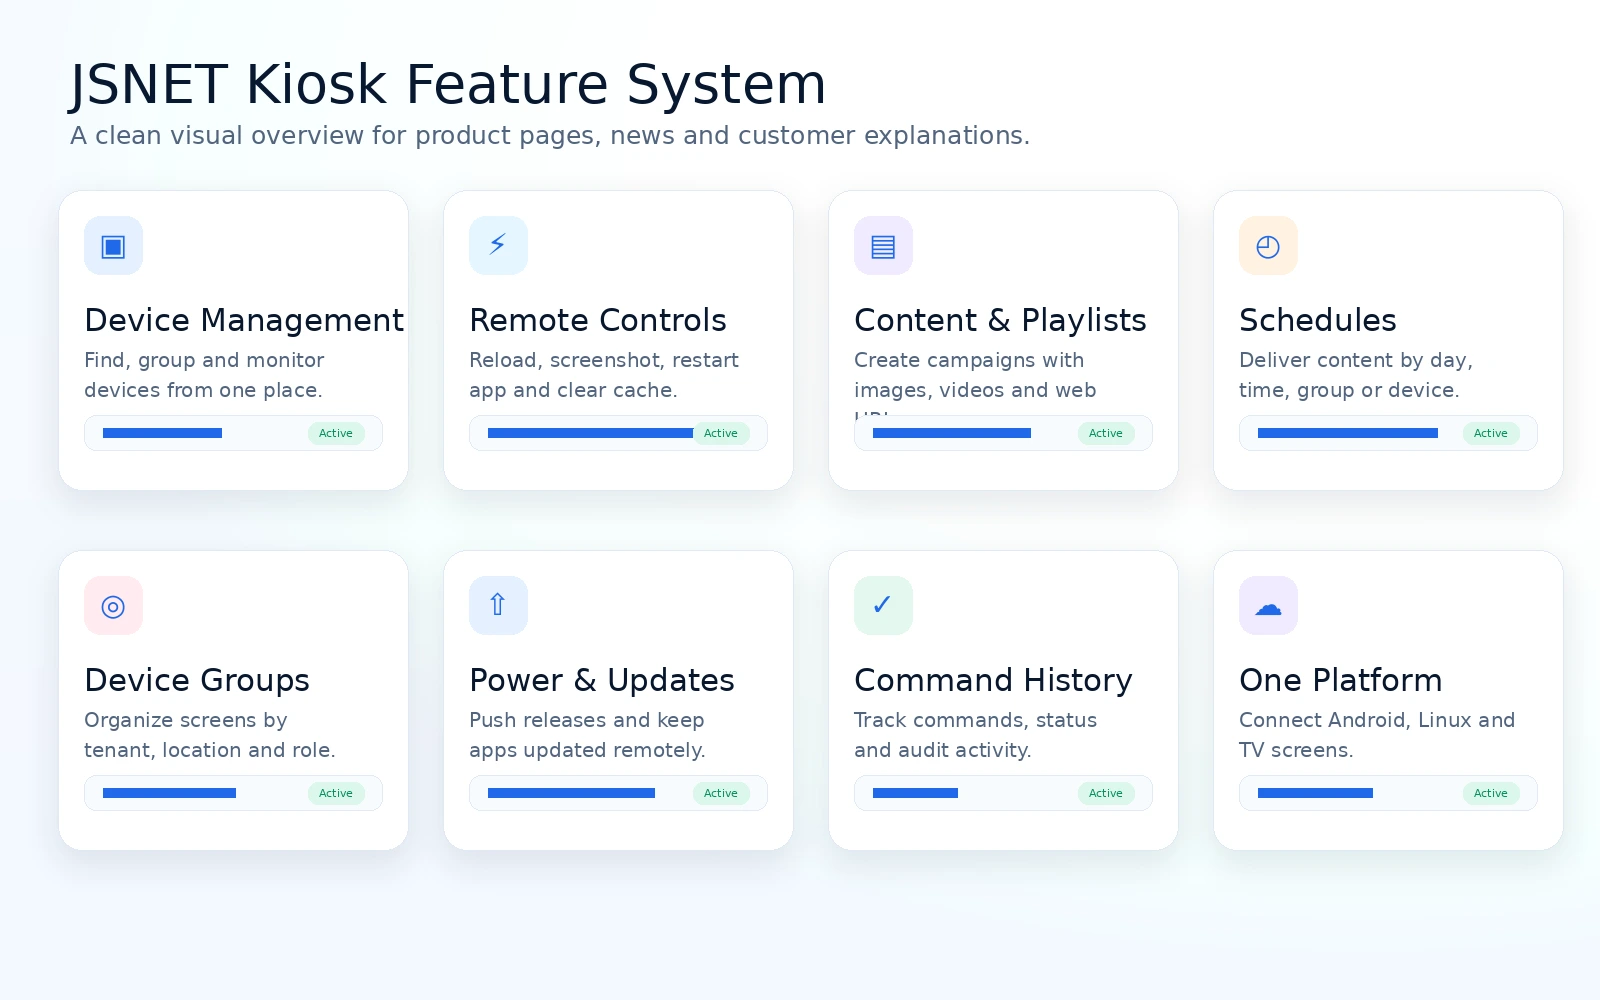
Task: Select the Power & Updates card title
Action: click(x=602, y=680)
